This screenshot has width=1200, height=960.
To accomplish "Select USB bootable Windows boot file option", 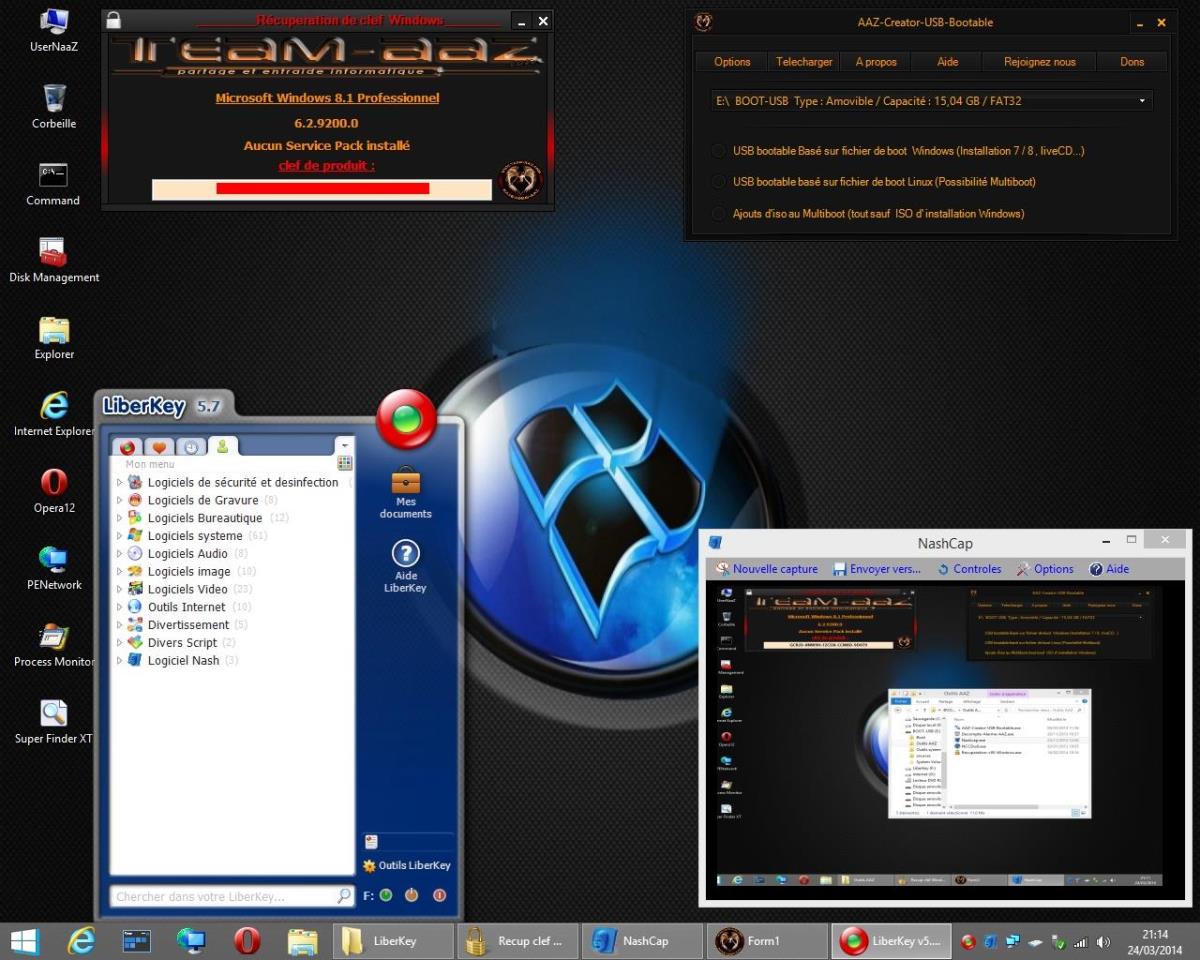I will [718, 151].
